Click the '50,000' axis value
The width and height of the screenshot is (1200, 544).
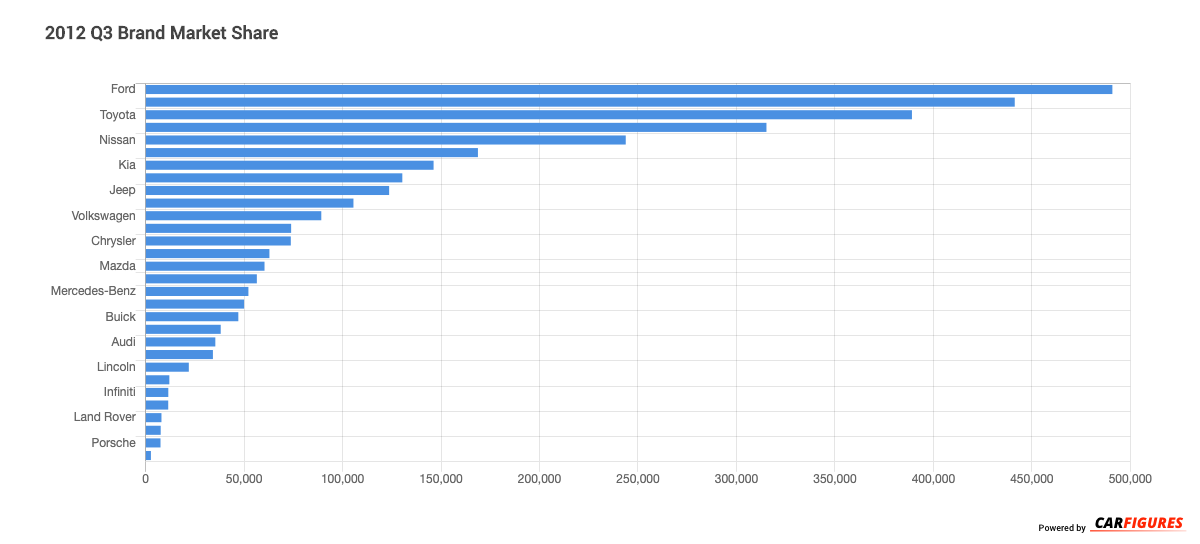[244, 480]
